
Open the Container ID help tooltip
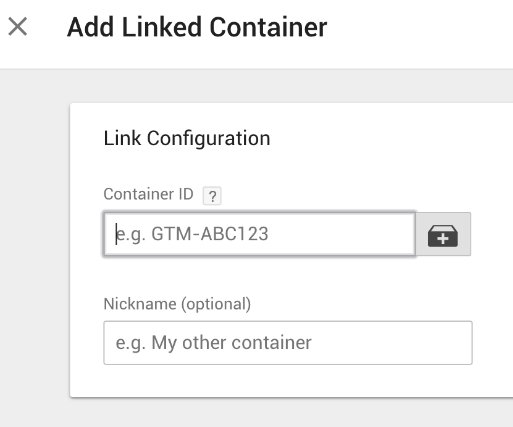click(212, 196)
